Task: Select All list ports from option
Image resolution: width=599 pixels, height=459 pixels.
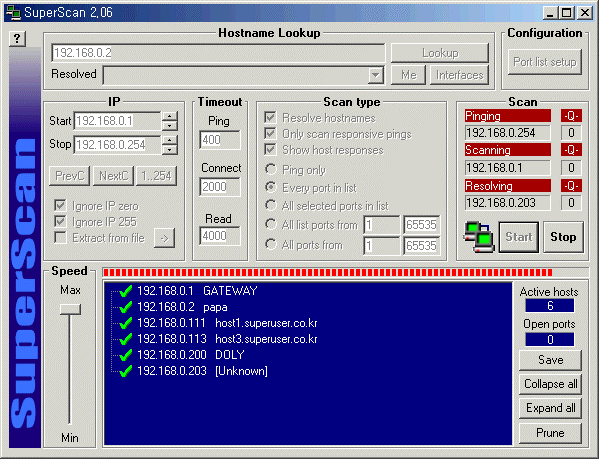Action: pyautogui.click(x=270, y=224)
